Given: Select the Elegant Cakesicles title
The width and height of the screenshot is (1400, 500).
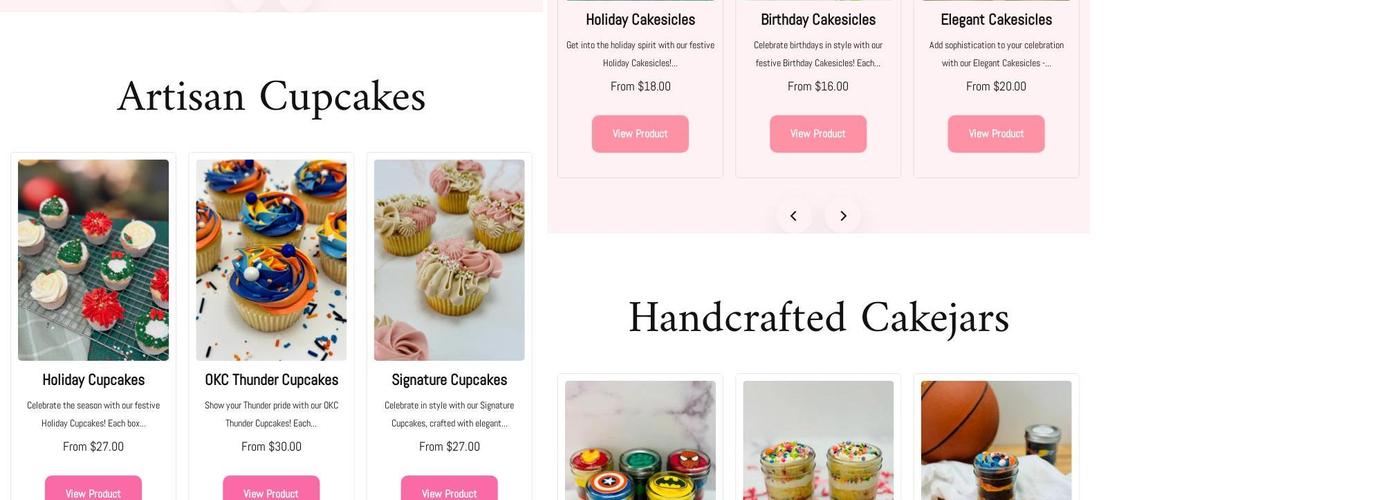Looking at the screenshot, I should coord(996,20).
